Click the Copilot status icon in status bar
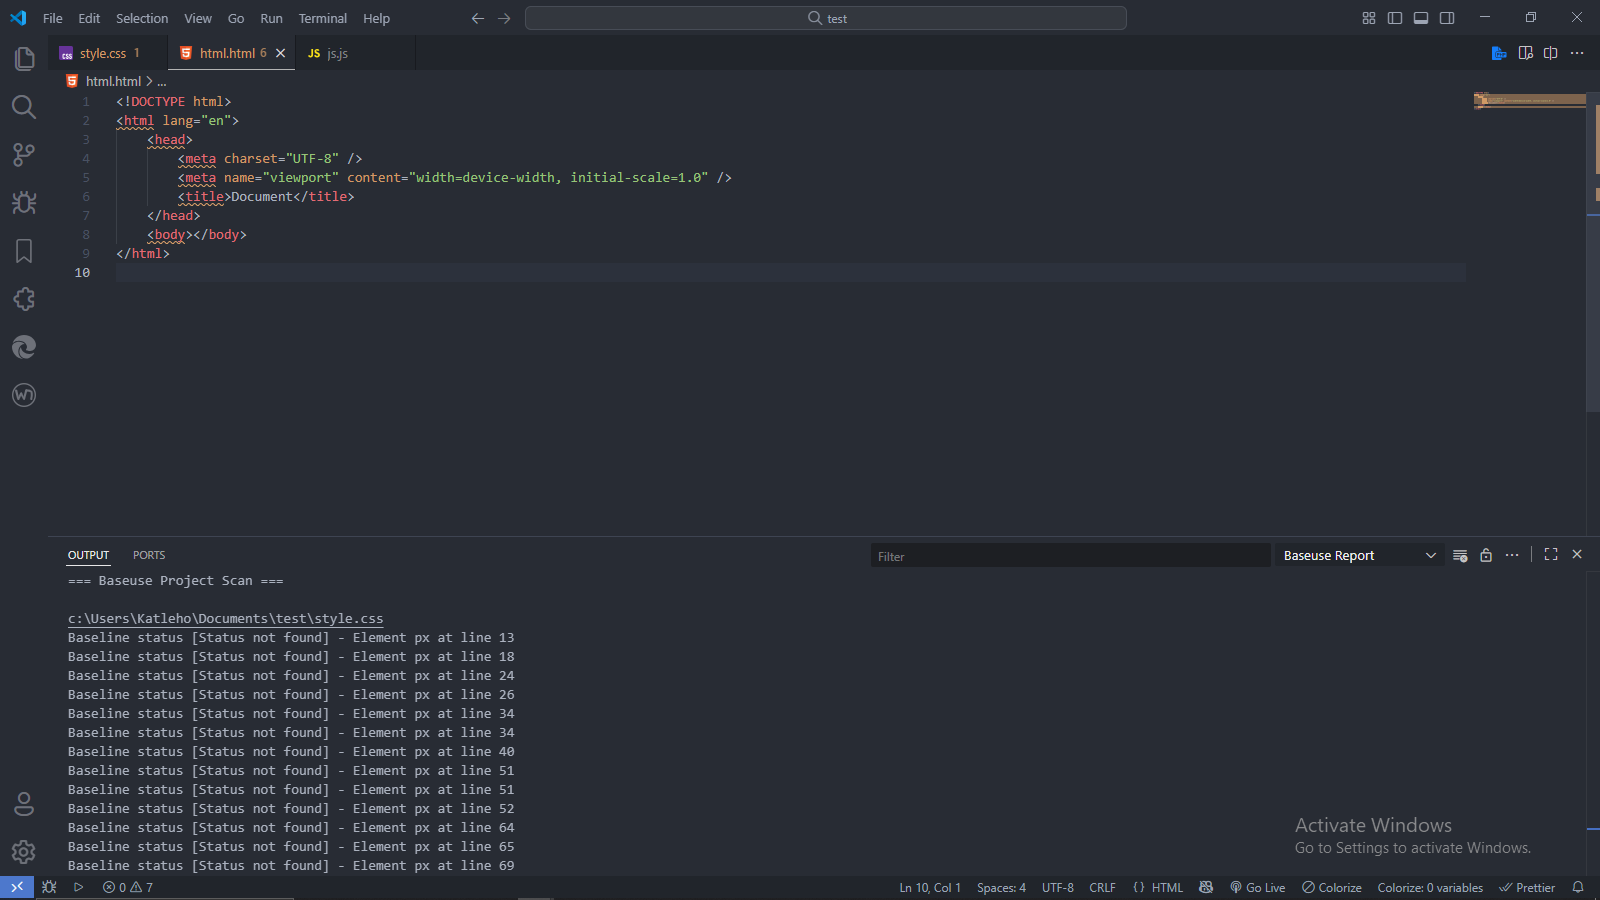1600x900 pixels. coord(1206,887)
